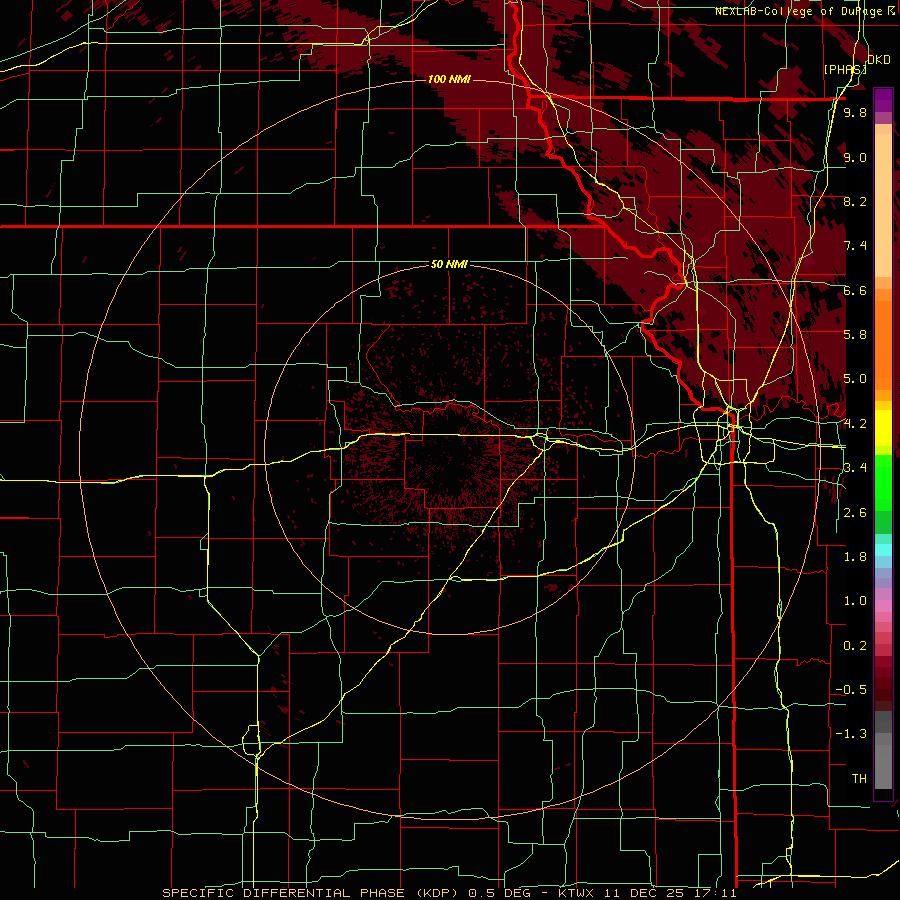The height and width of the screenshot is (900, 900).
Task: Select the 5.0 scale value
Action: tap(855, 379)
